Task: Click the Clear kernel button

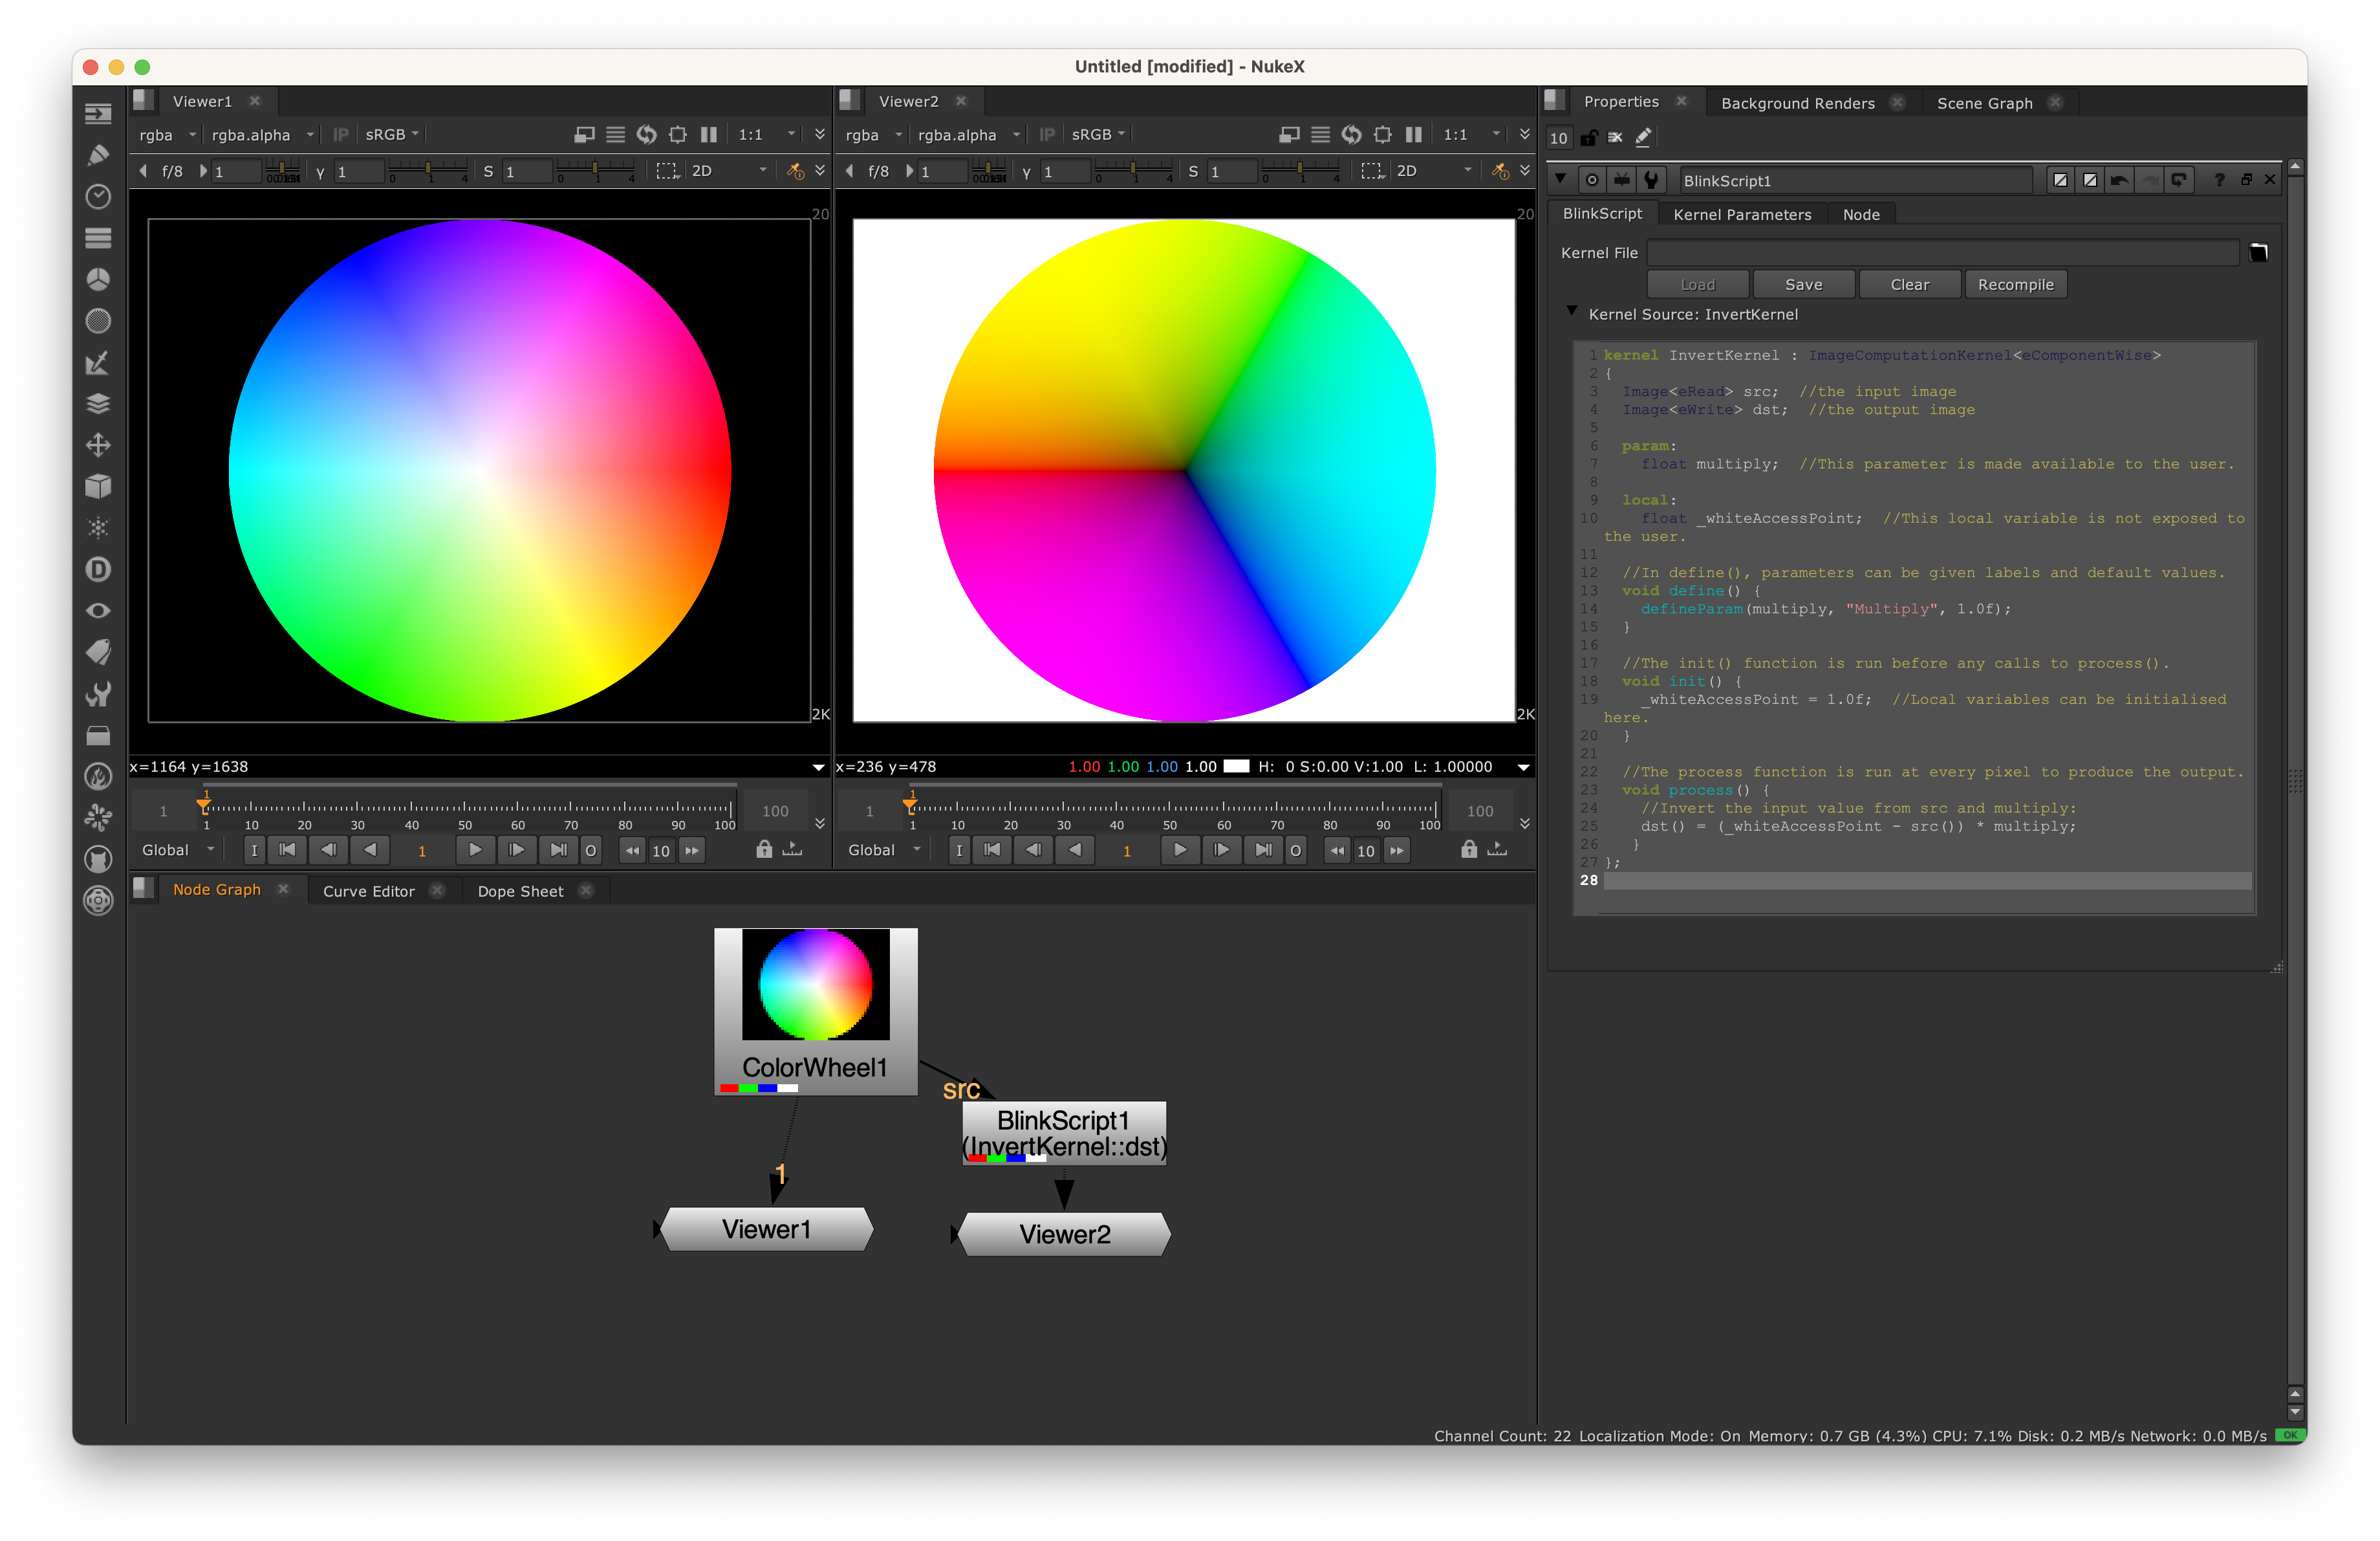Action: (x=1909, y=285)
